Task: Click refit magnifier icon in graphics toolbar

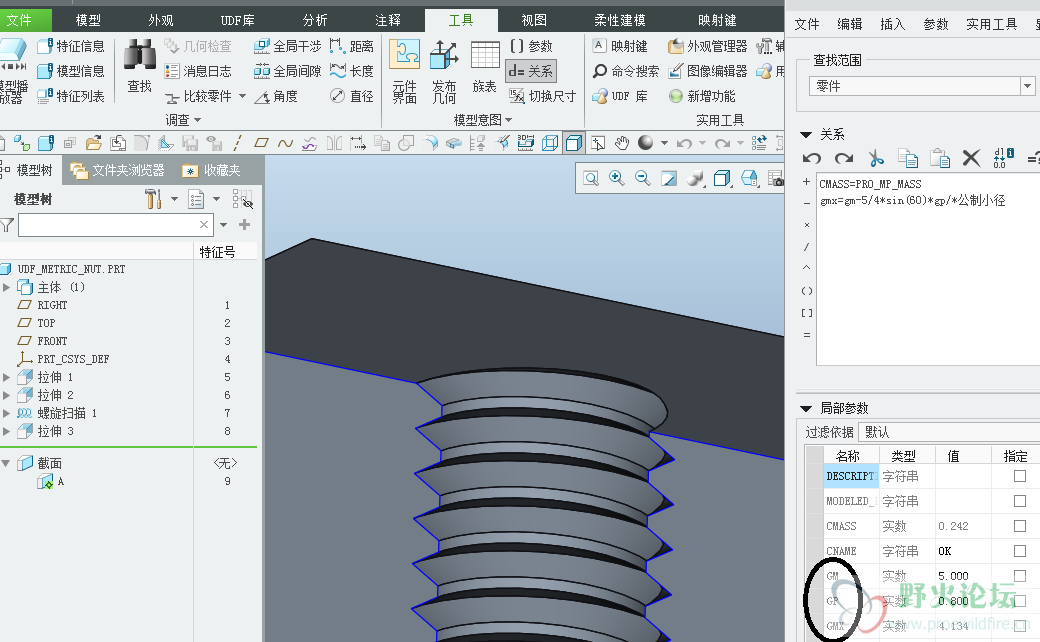Action: 591,178
